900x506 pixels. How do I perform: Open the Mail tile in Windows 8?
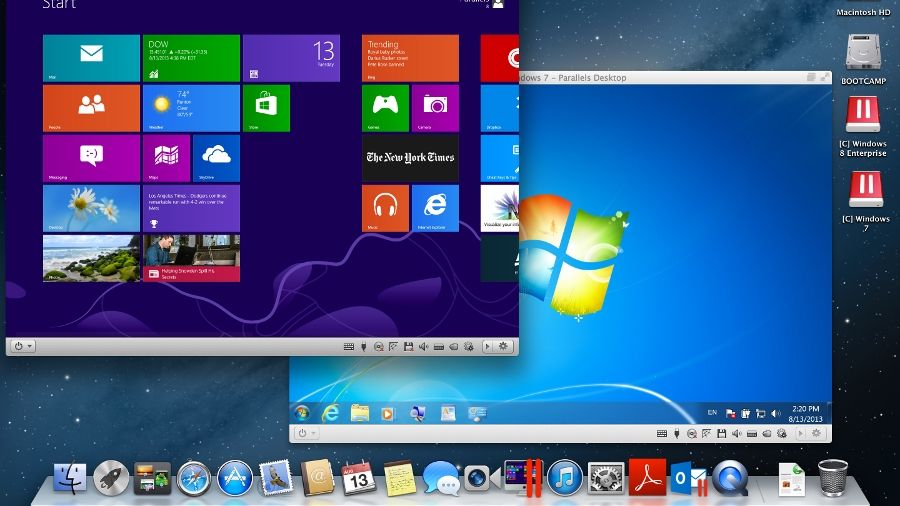click(91, 58)
